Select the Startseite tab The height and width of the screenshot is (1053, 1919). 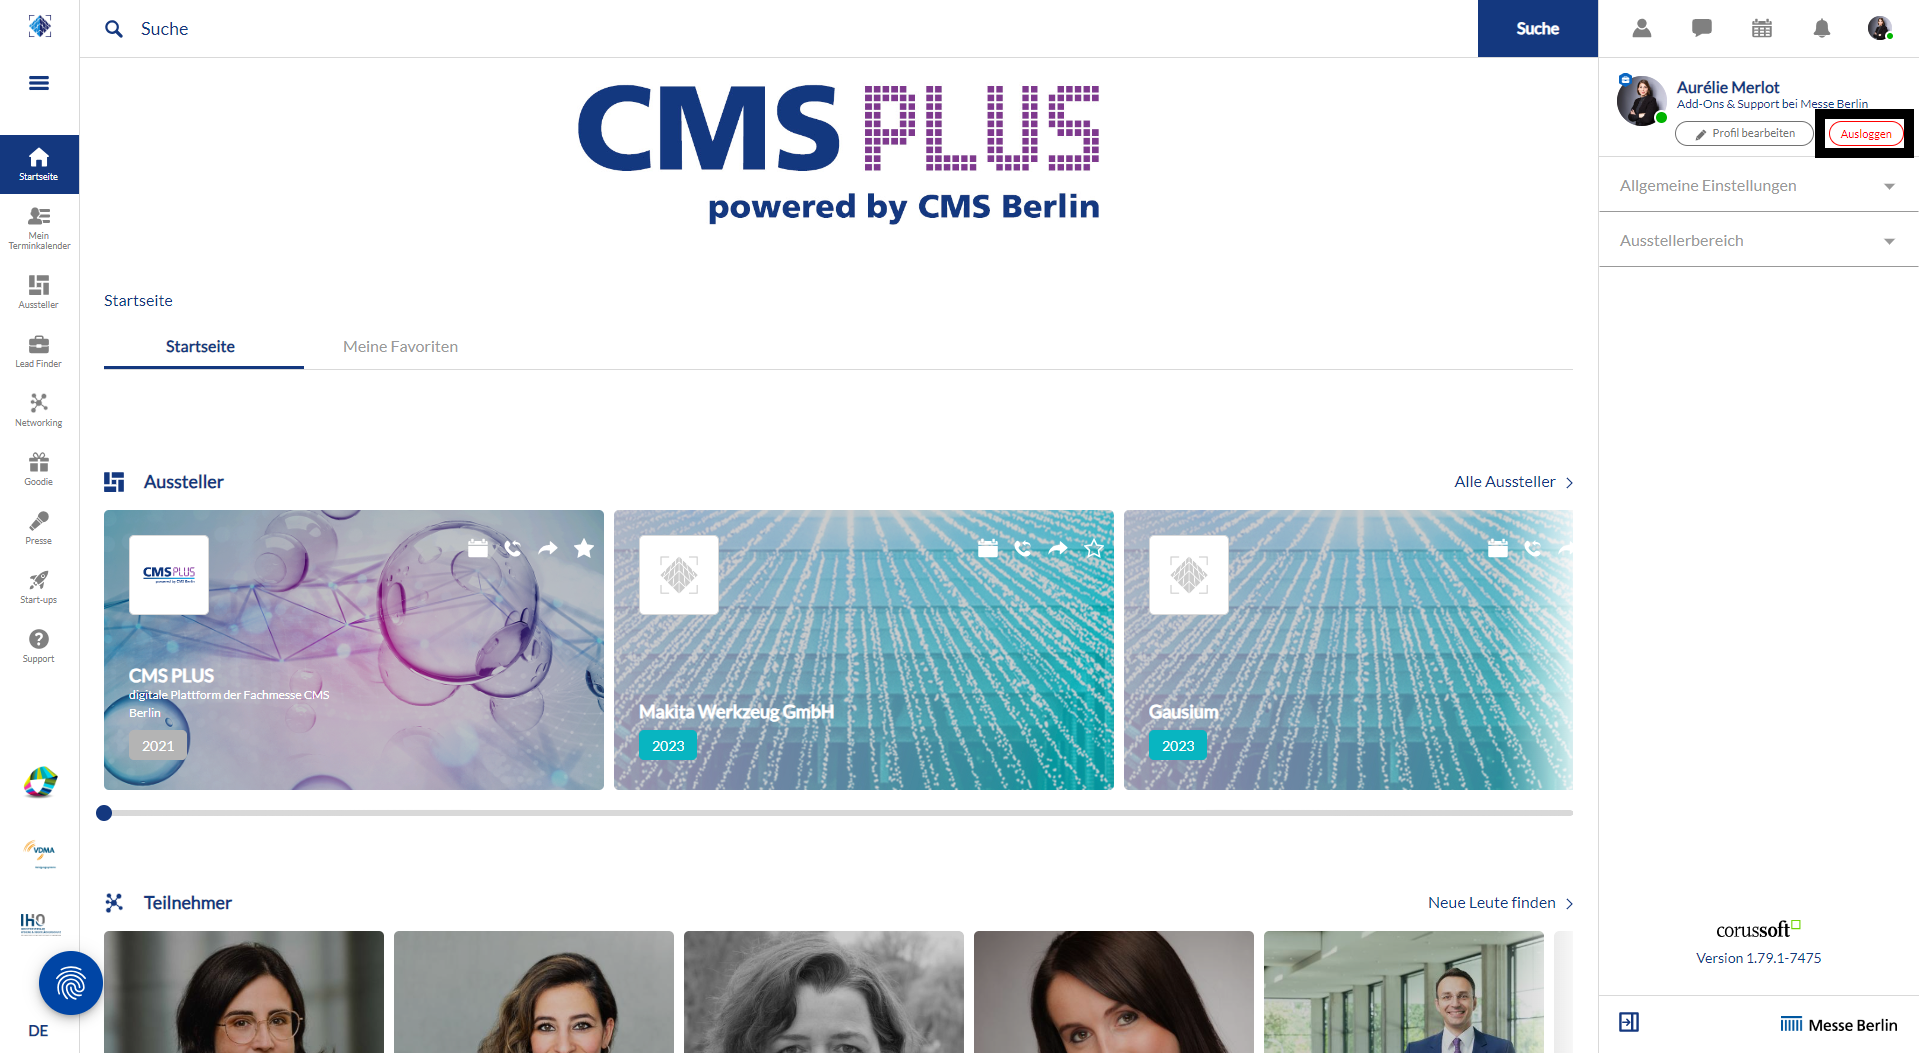pyautogui.click(x=200, y=347)
